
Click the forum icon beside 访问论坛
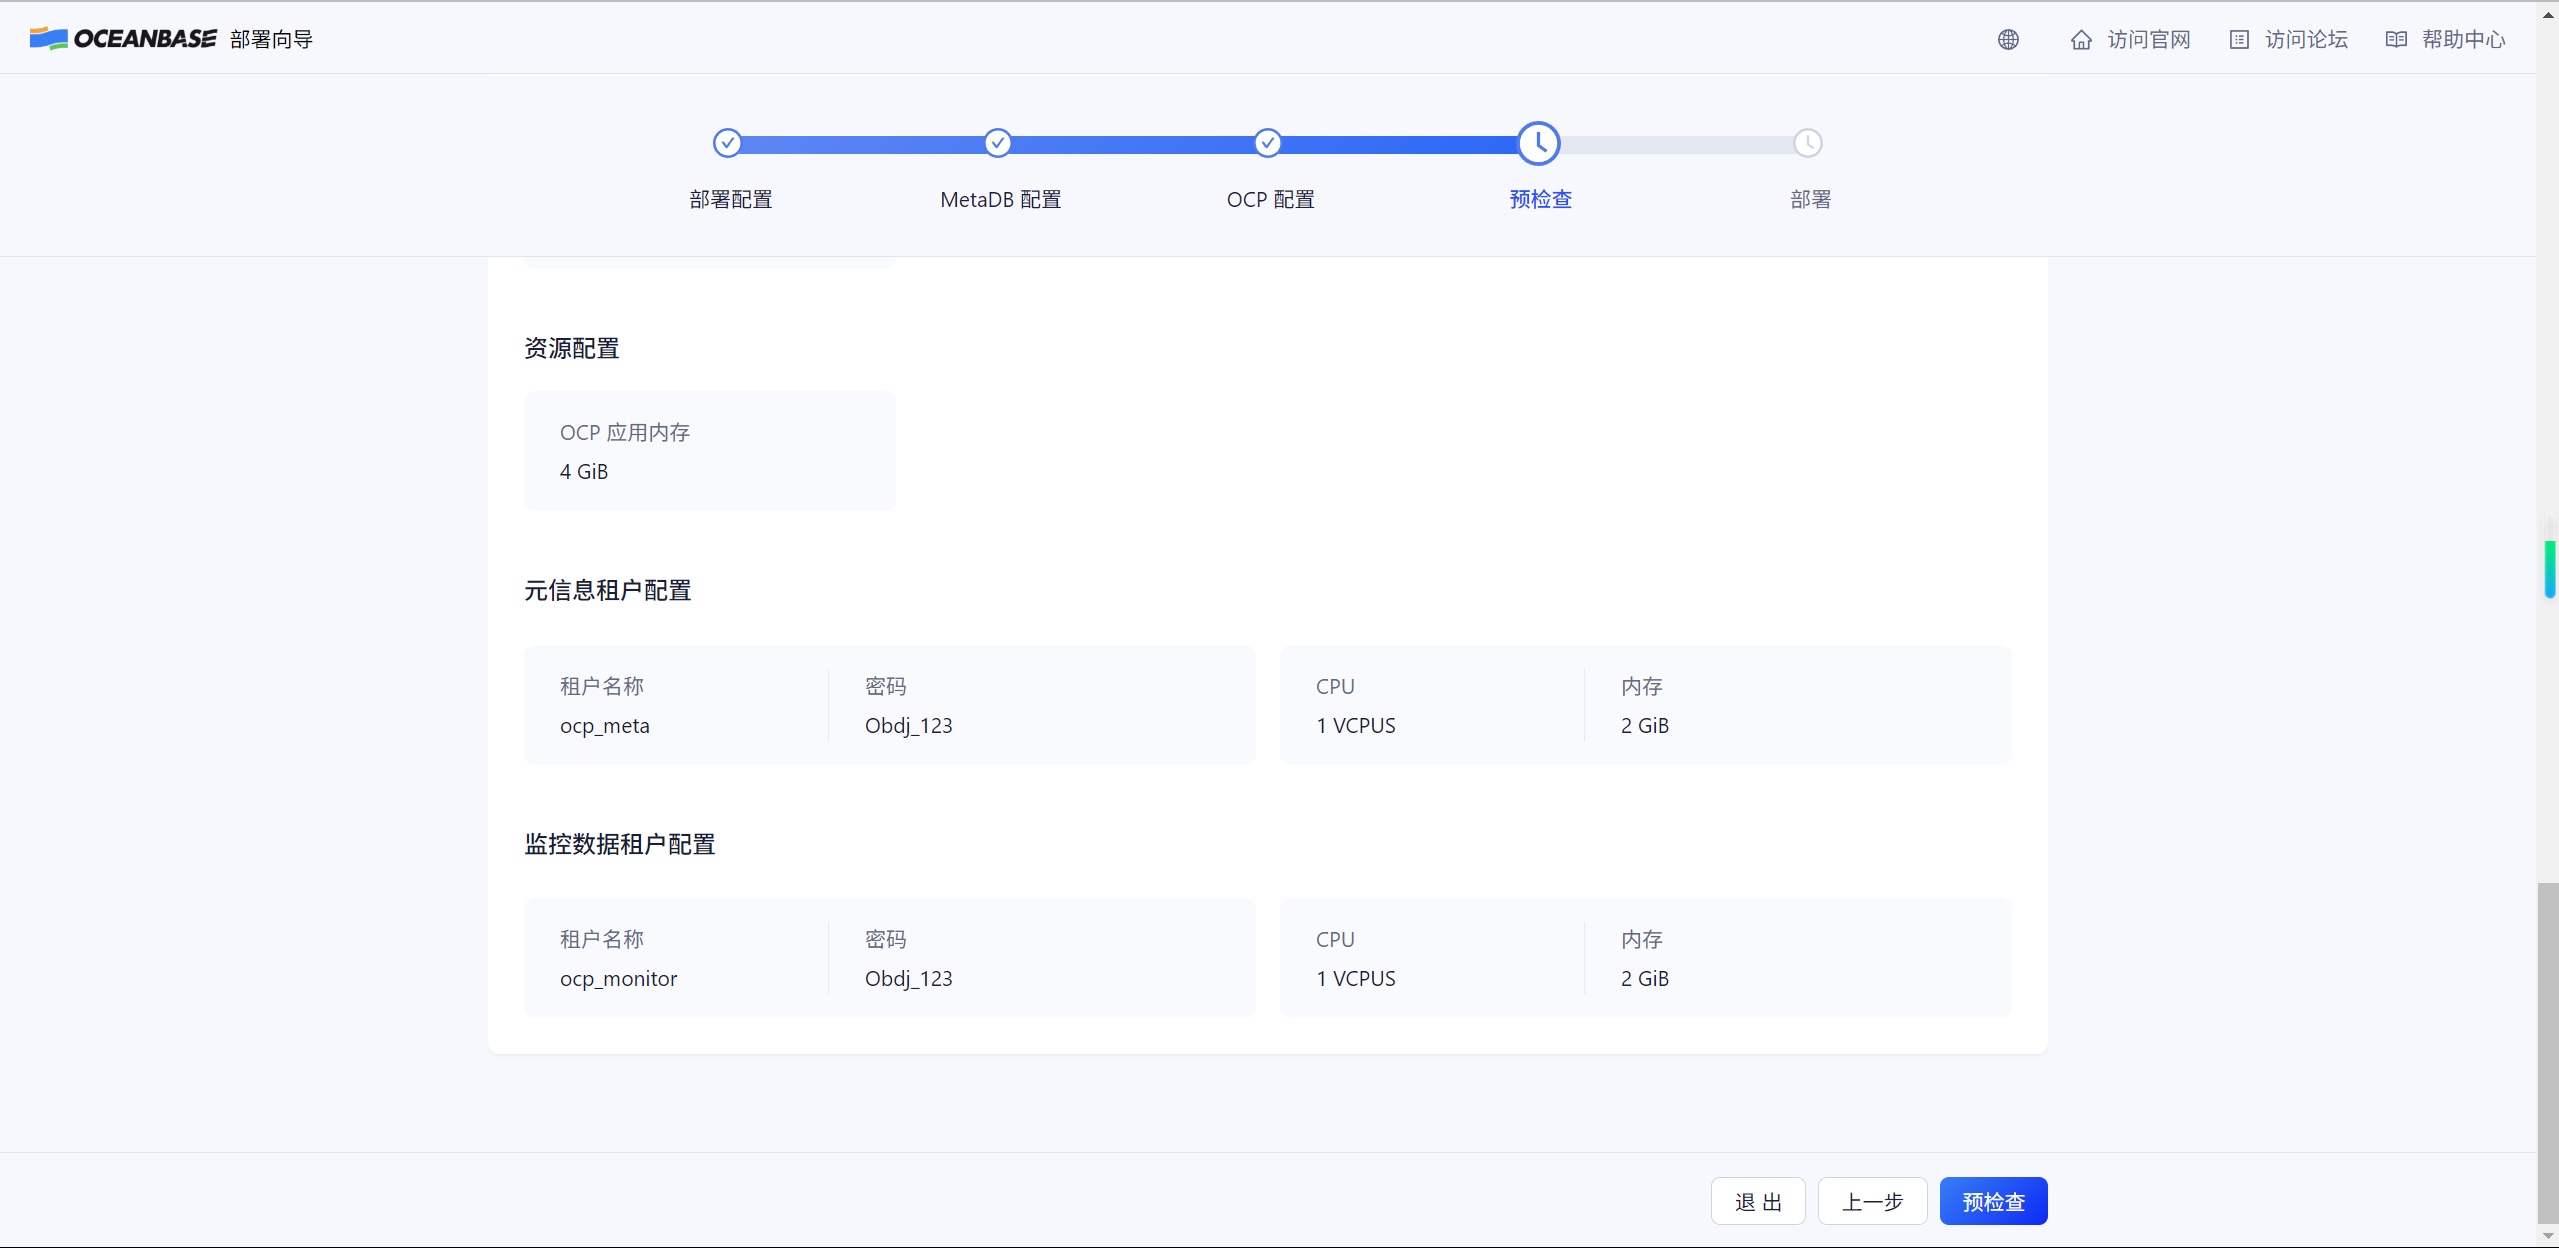2239,40
